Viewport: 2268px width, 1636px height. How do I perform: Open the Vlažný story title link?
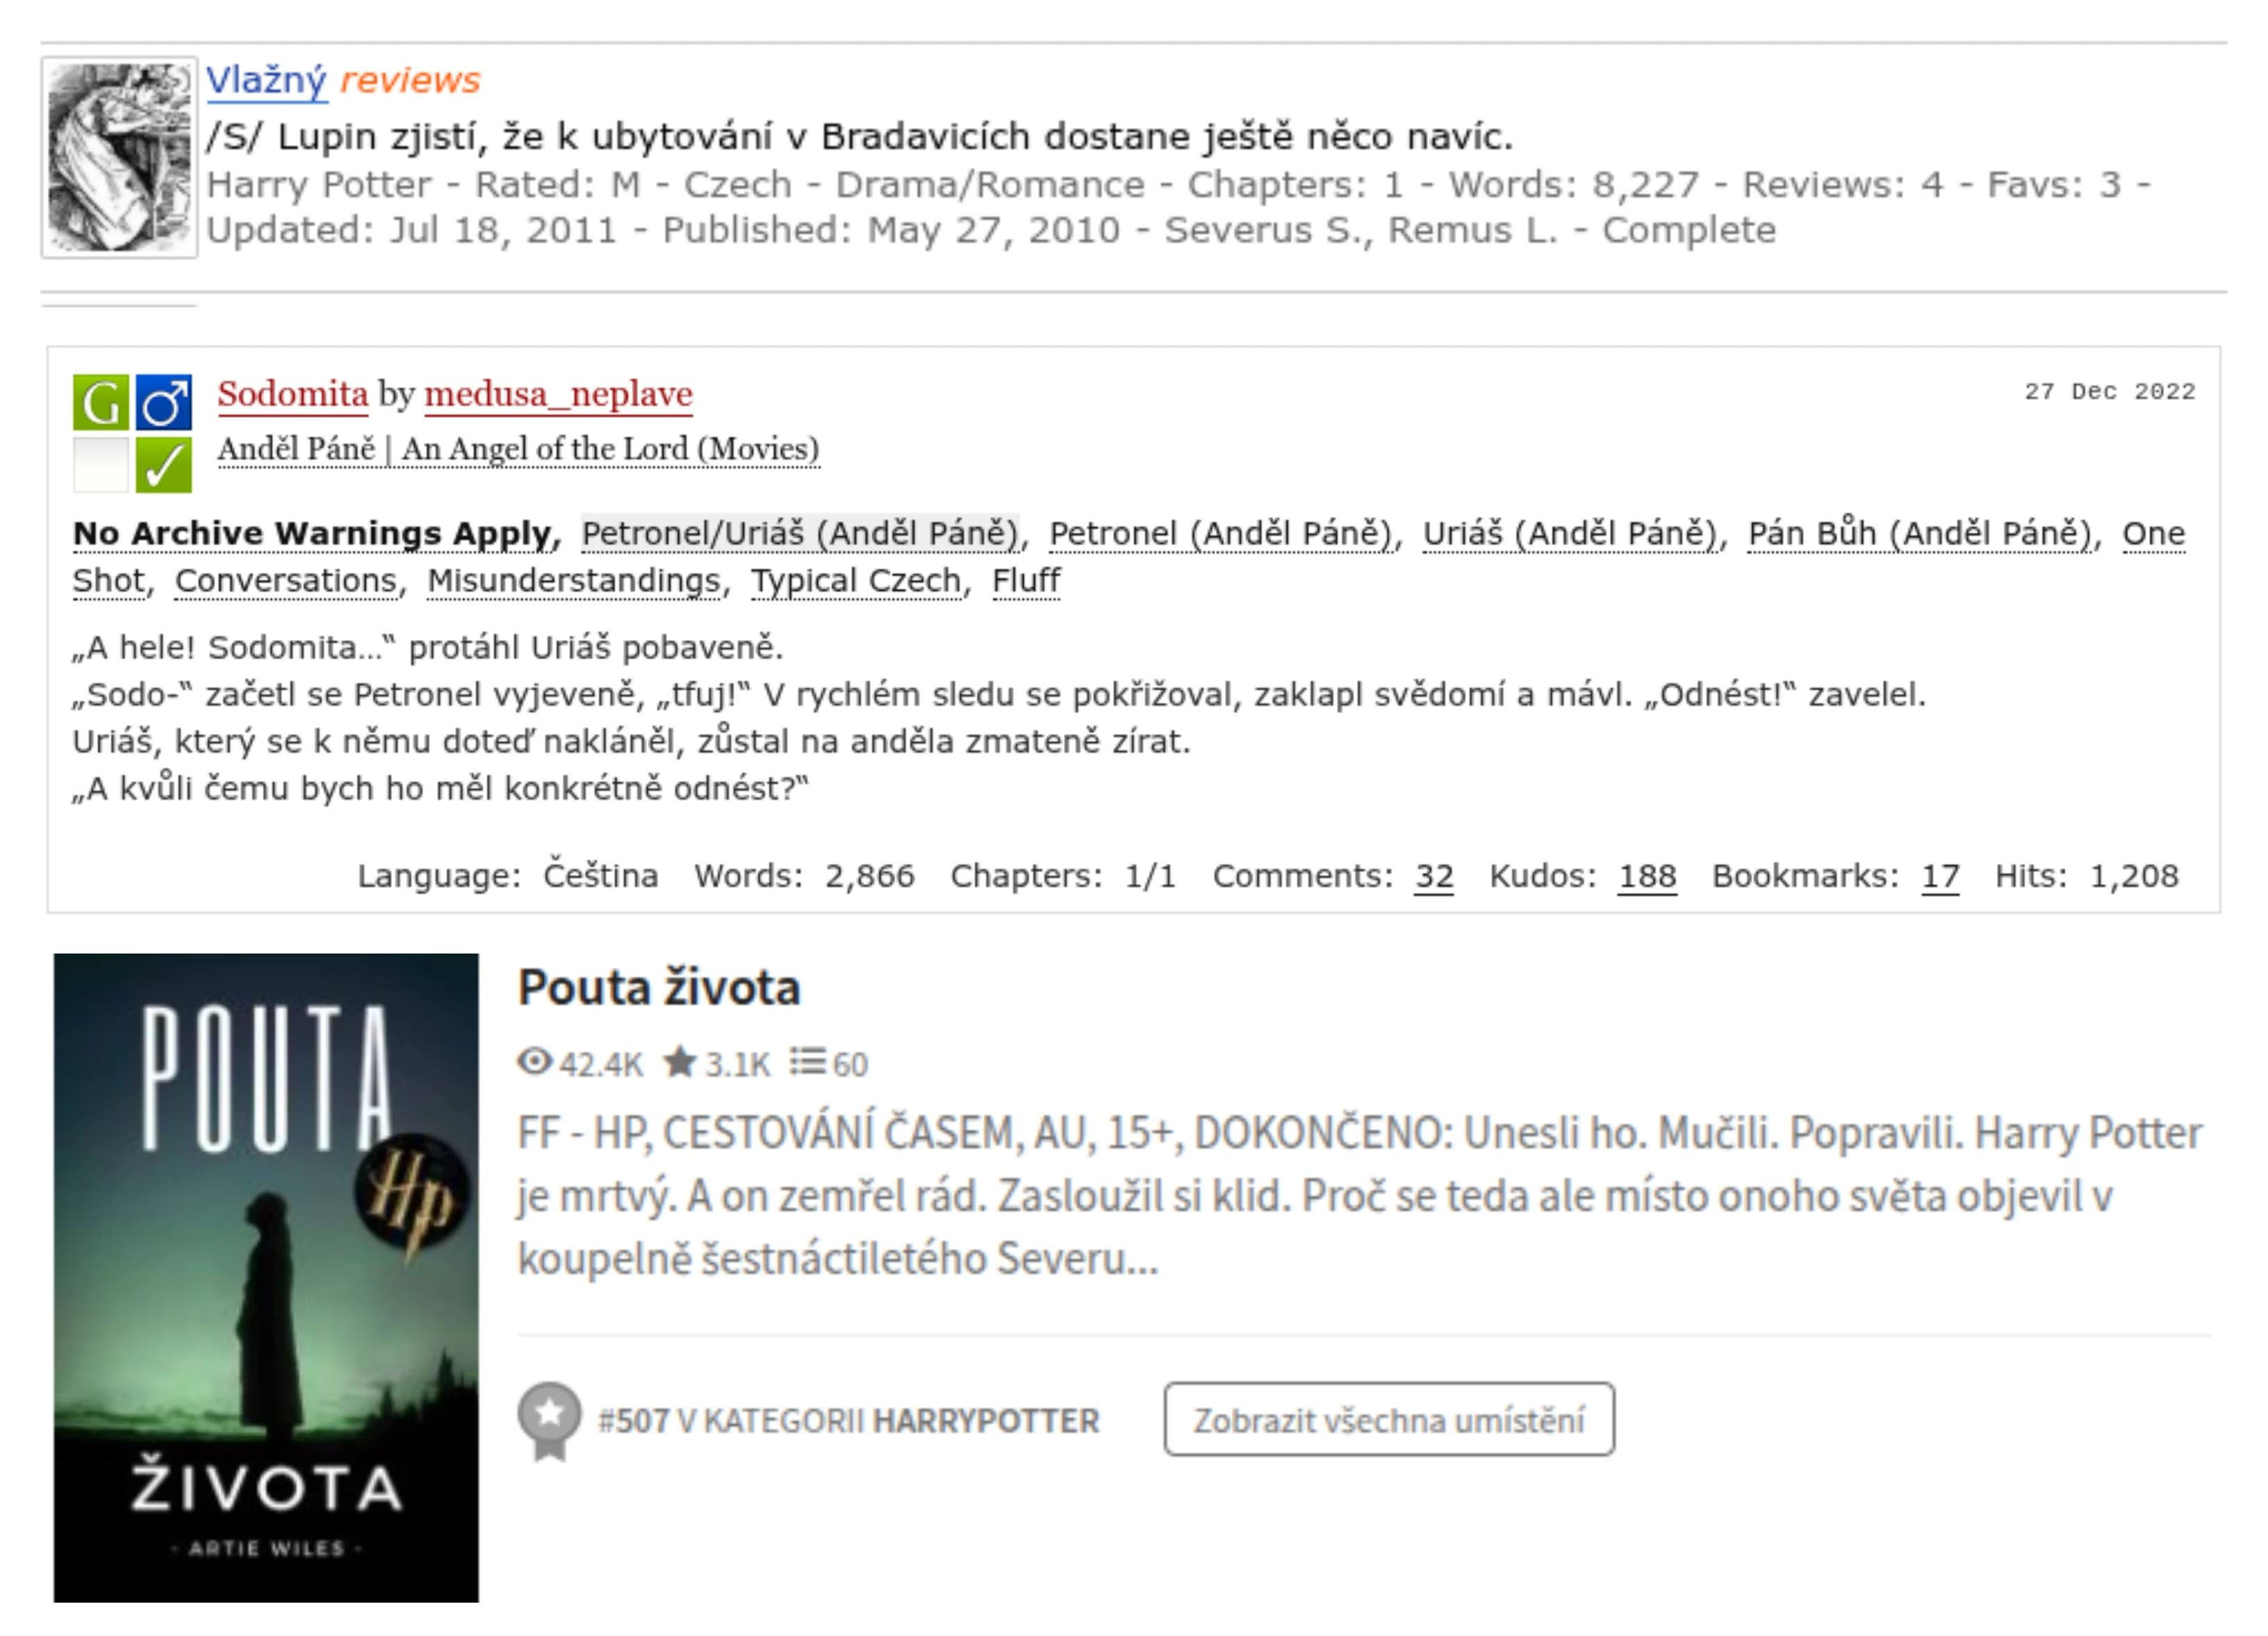point(266,80)
